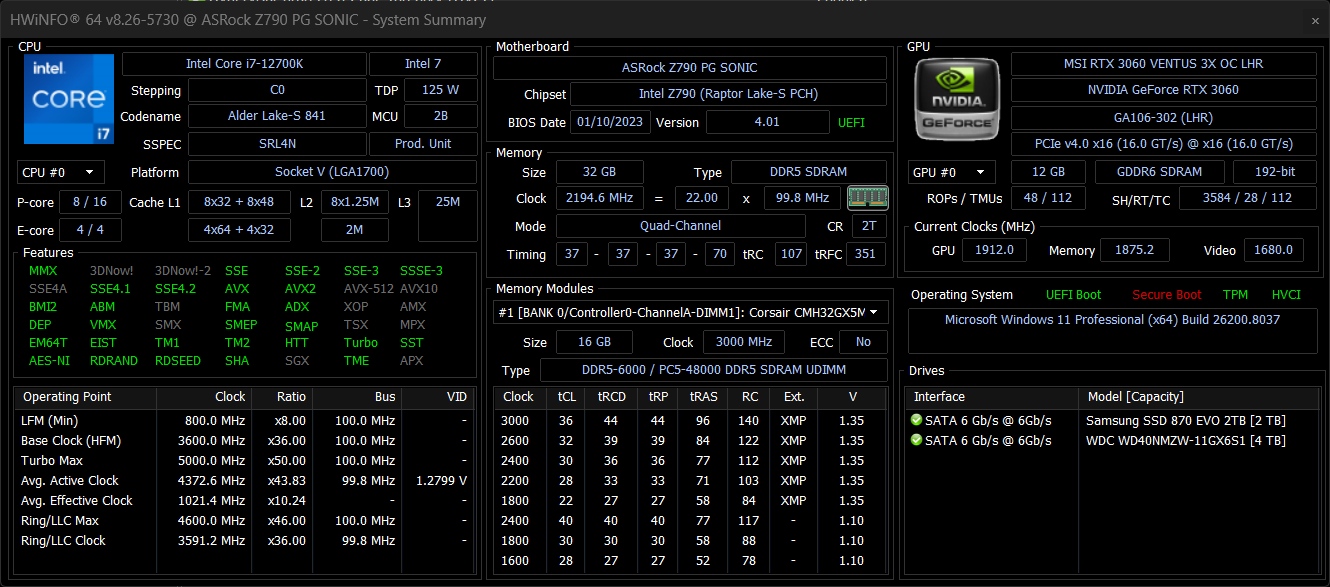Click the GPU clock 1912.0 value
Image resolution: width=1330 pixels, height=587 pixels.
click(994, 250)
